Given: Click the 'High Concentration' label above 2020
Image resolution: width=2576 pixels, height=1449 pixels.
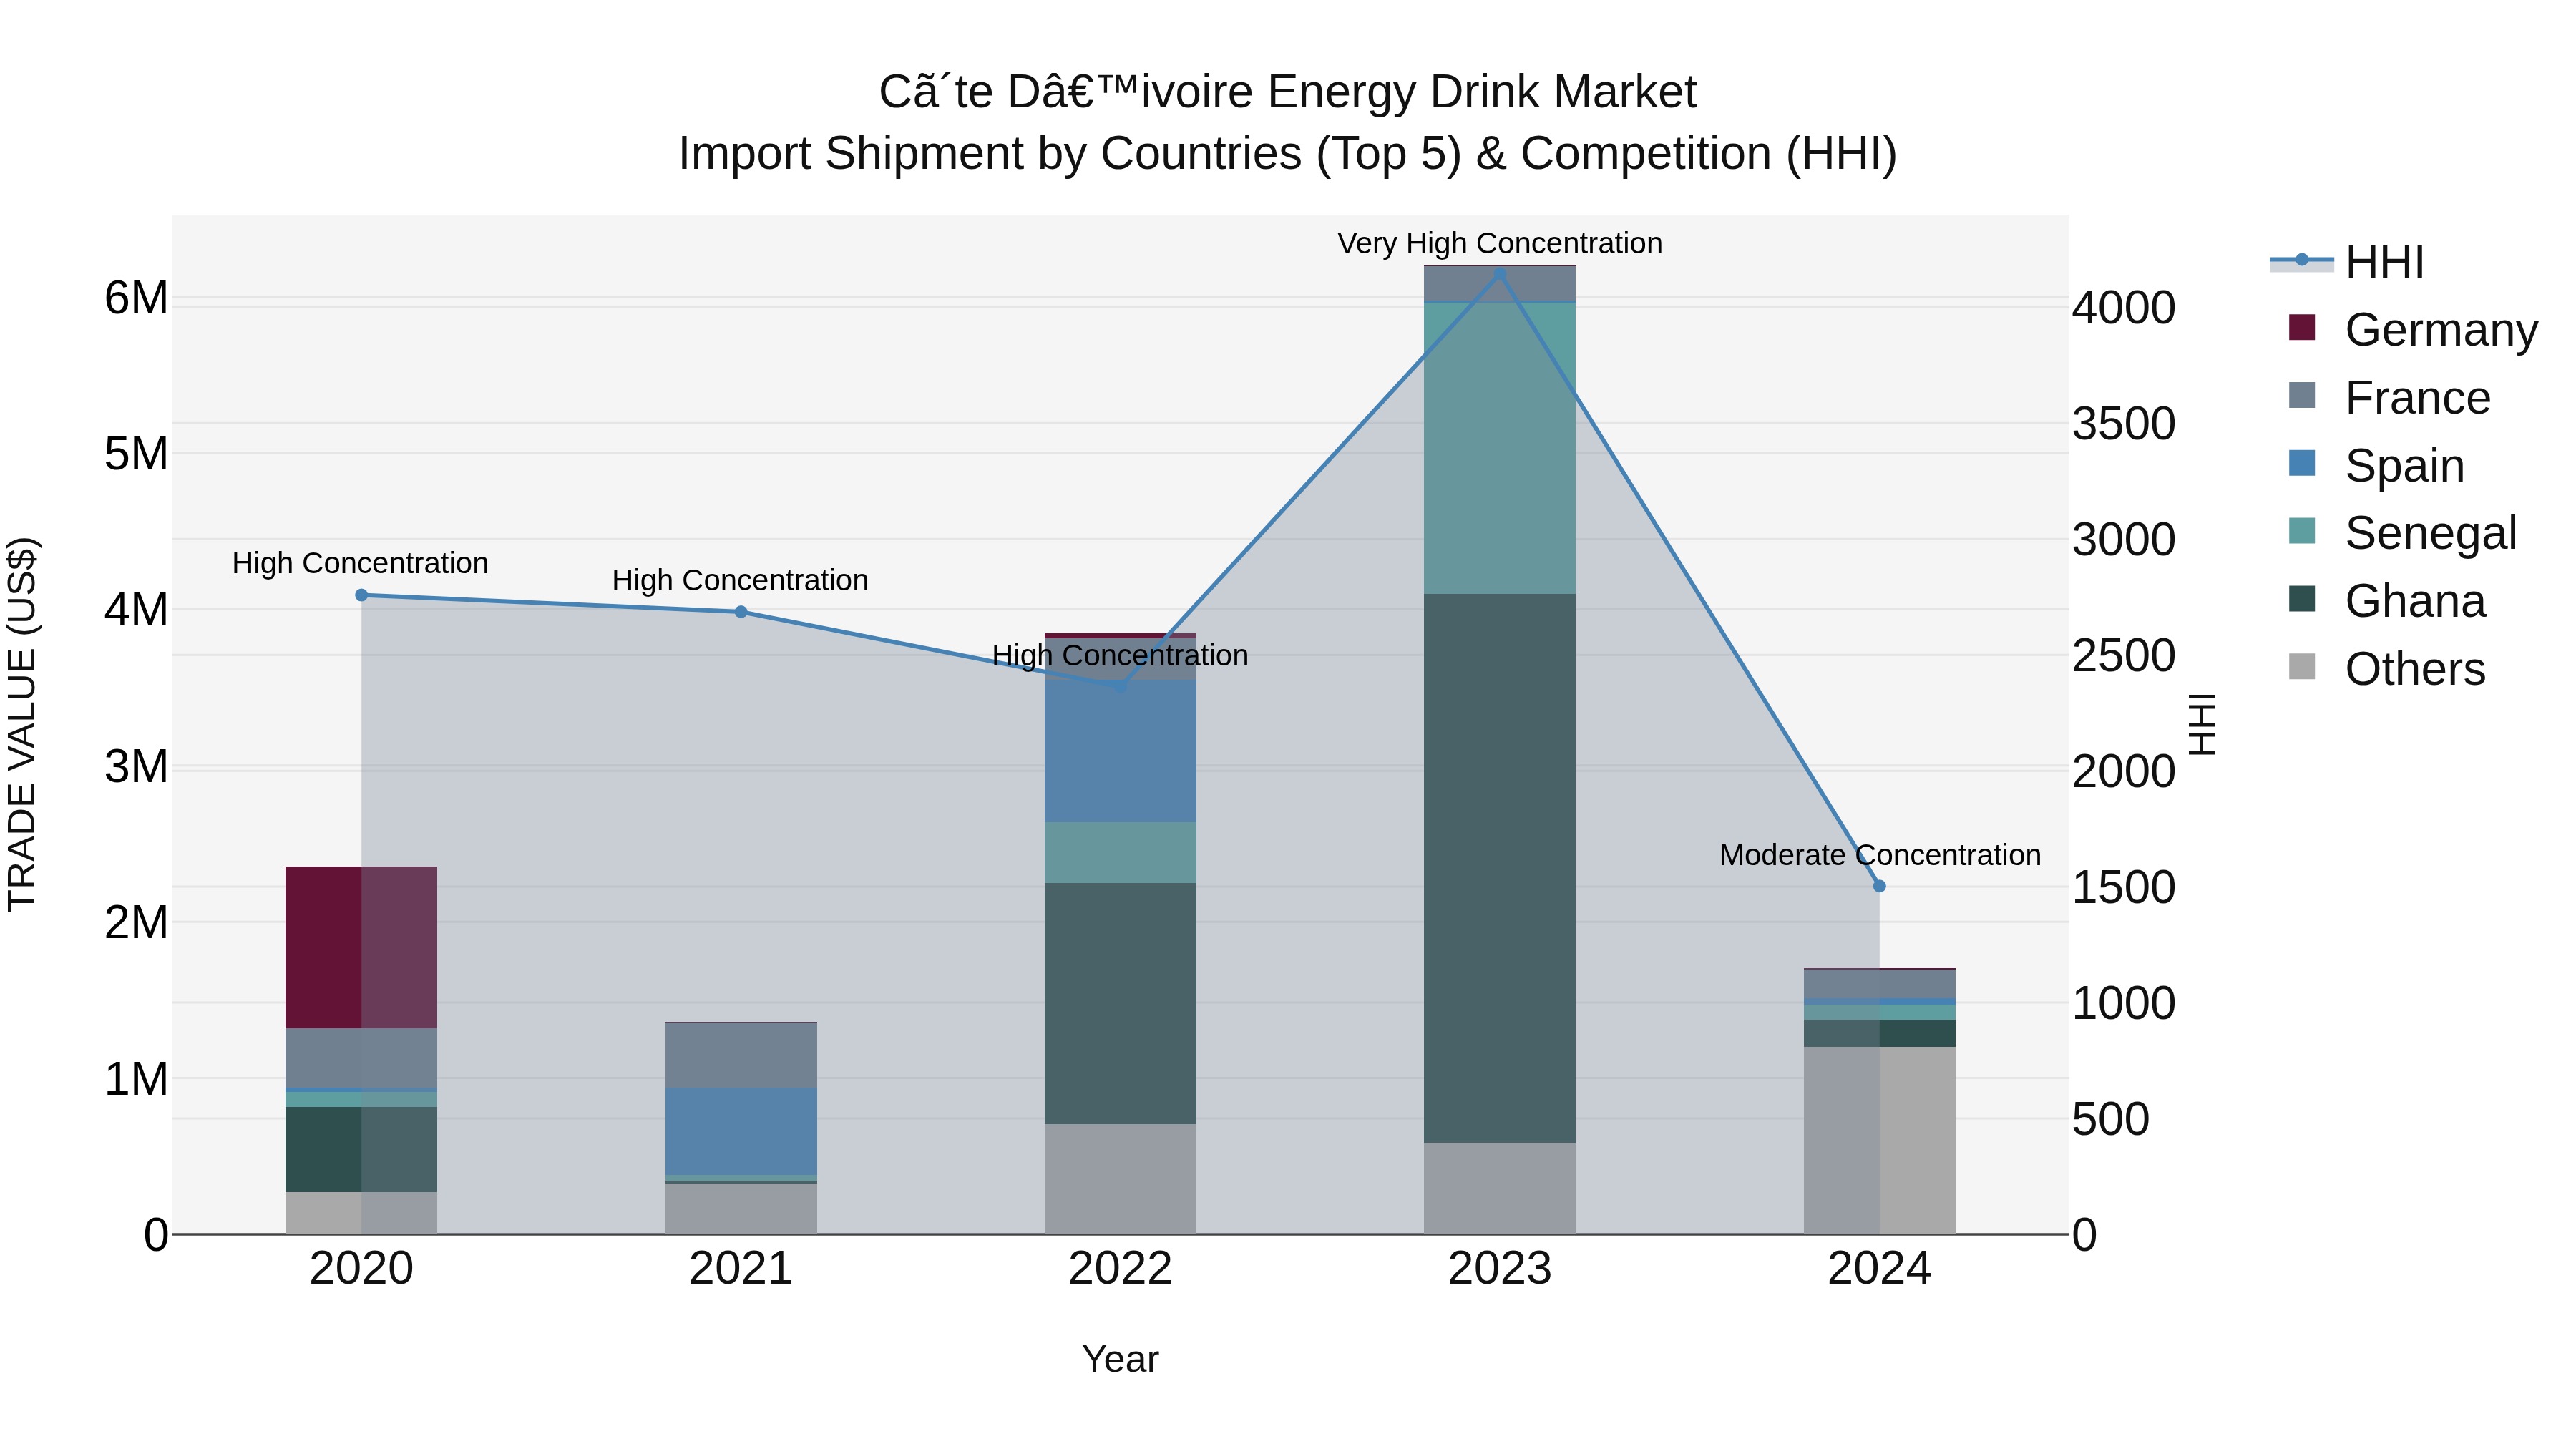Looking at the screenshot, I should click(x=360, y=563).
